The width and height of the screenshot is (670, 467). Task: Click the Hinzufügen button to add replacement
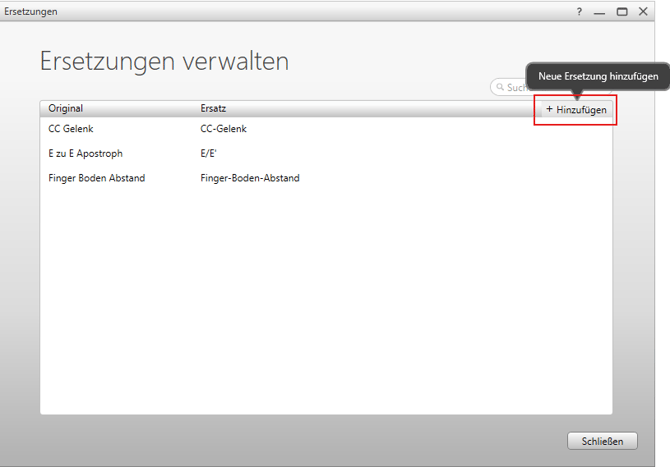click(576, 110)
